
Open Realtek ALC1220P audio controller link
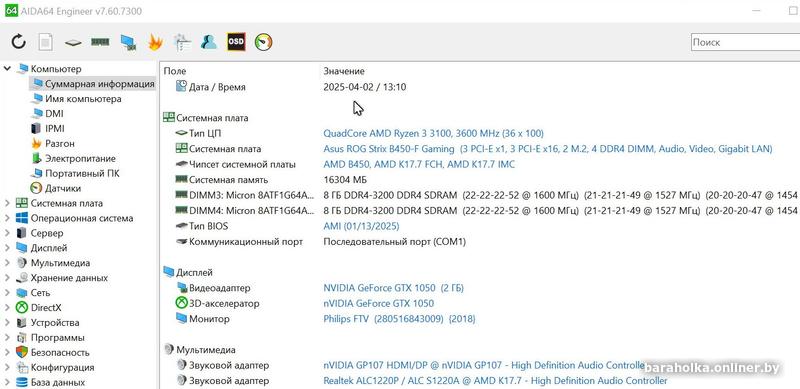click(495, 381)
